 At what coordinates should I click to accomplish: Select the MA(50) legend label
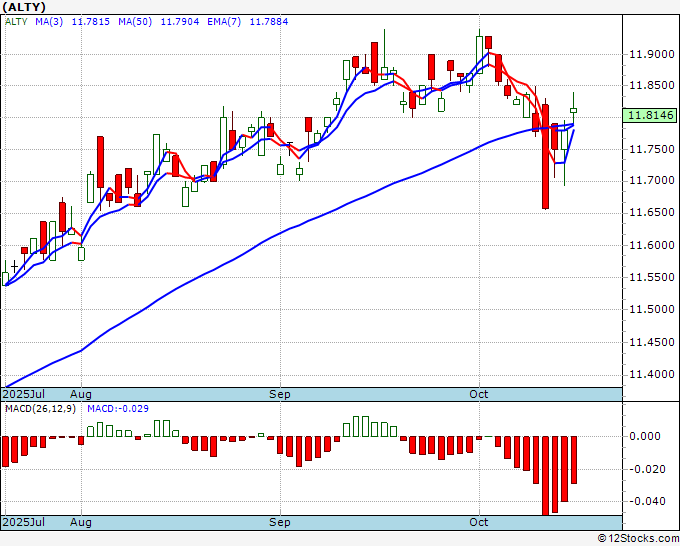135,22
